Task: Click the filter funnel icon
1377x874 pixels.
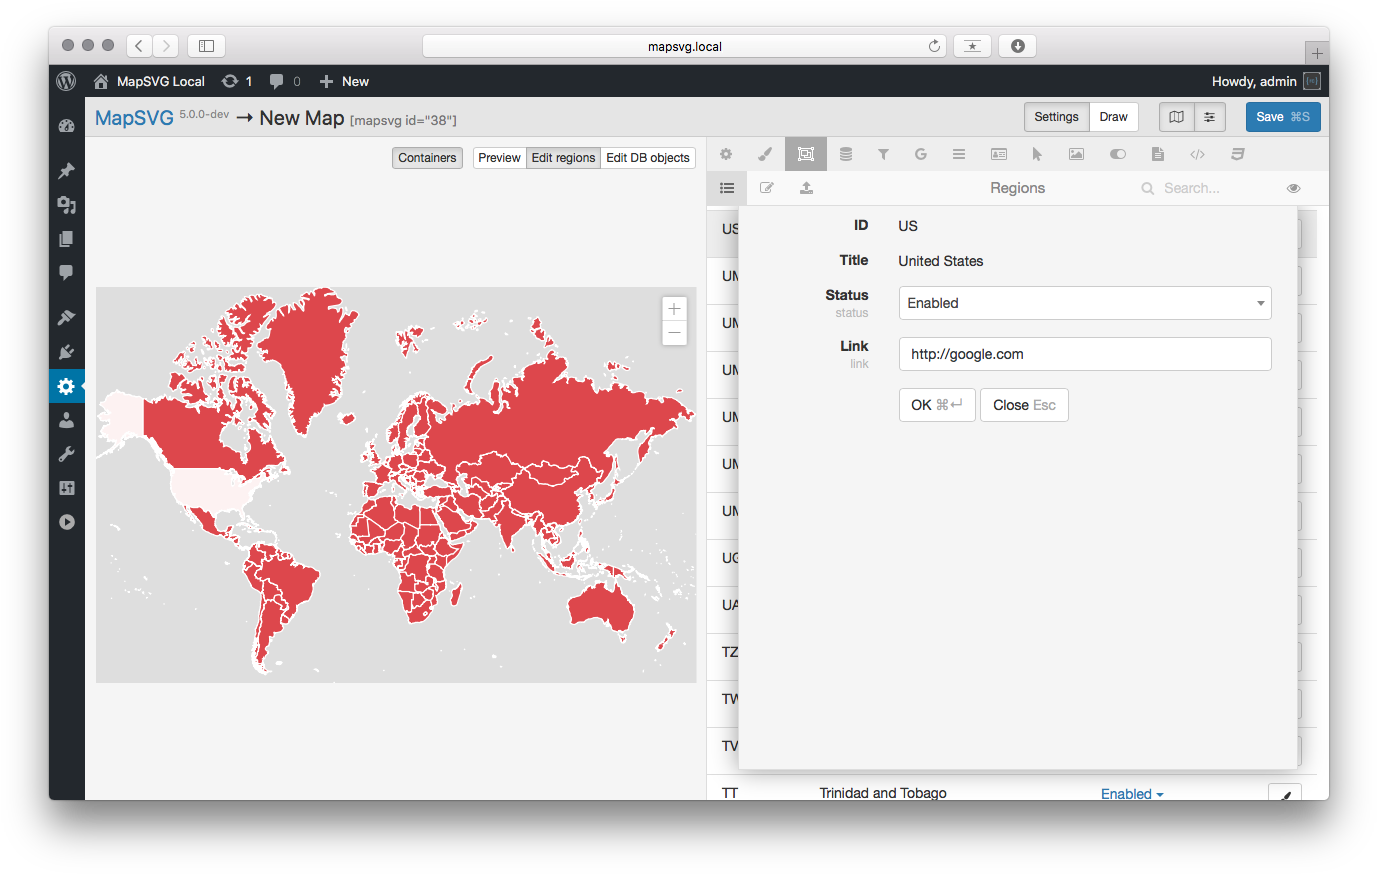Action: 883,154
